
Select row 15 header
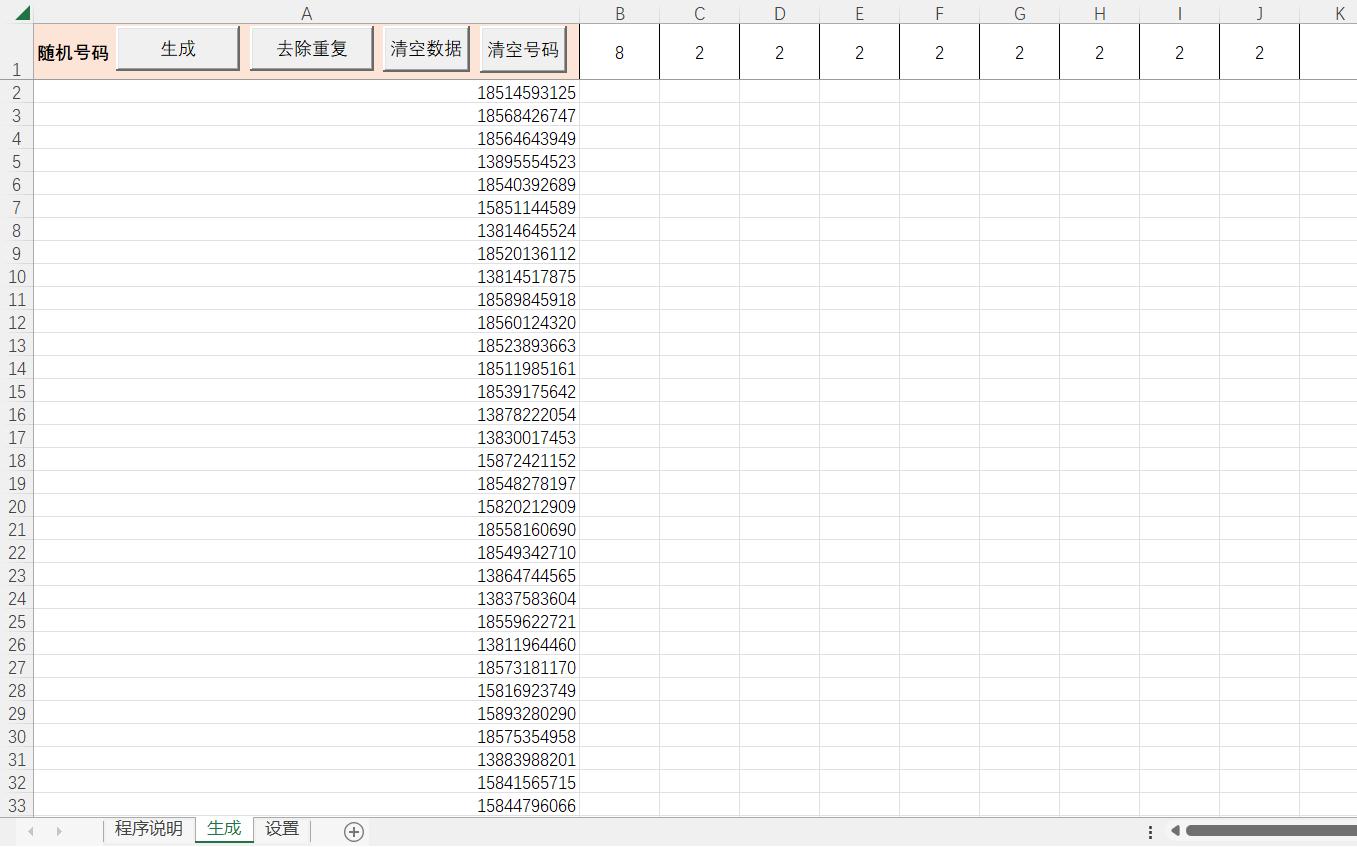[x=16, y=392]
